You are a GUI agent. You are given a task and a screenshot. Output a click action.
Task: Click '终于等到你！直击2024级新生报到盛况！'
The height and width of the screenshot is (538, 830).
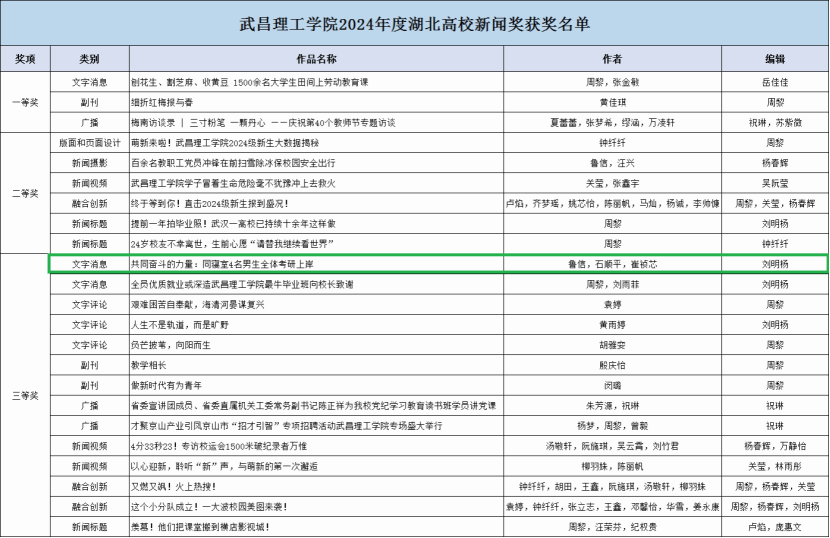pos(210,203)
